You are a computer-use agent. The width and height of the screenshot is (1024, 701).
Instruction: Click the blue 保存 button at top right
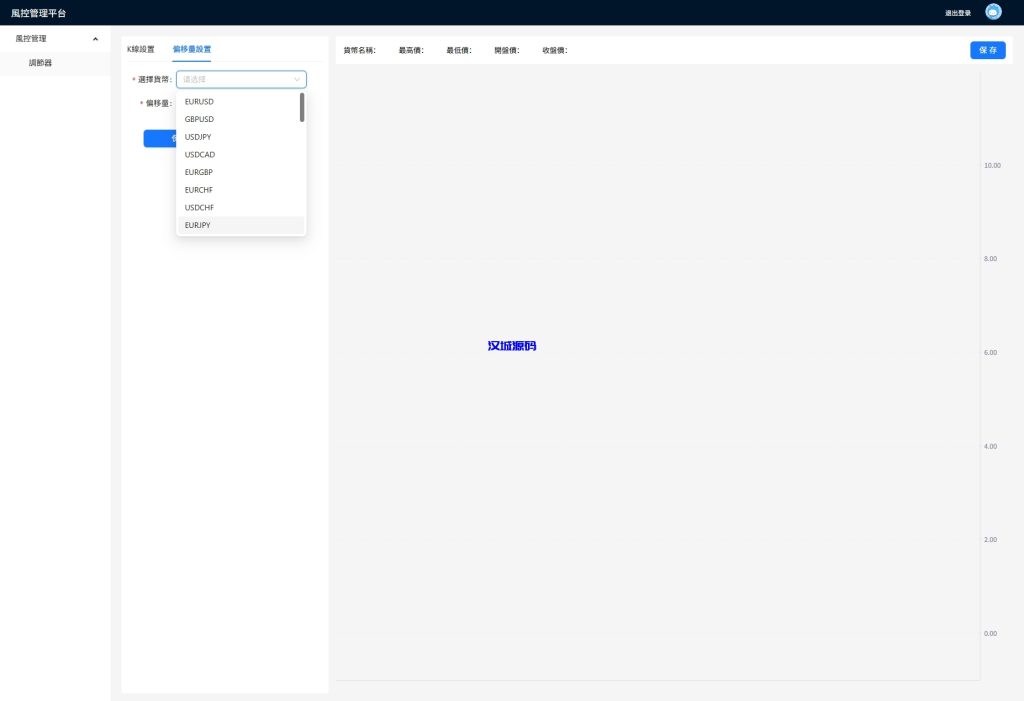click(987, 50)
